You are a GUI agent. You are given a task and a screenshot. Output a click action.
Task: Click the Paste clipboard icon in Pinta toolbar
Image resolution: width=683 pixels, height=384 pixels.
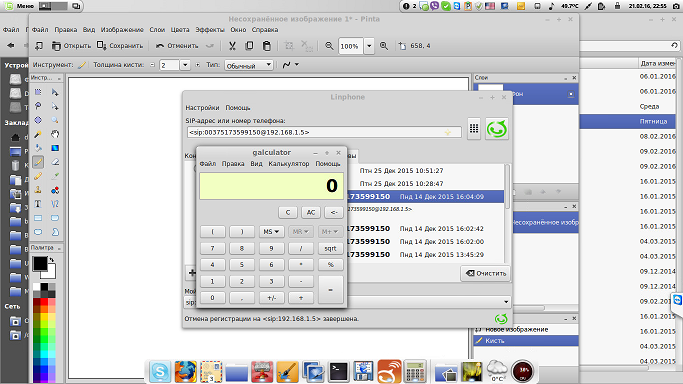pos(267,46)
